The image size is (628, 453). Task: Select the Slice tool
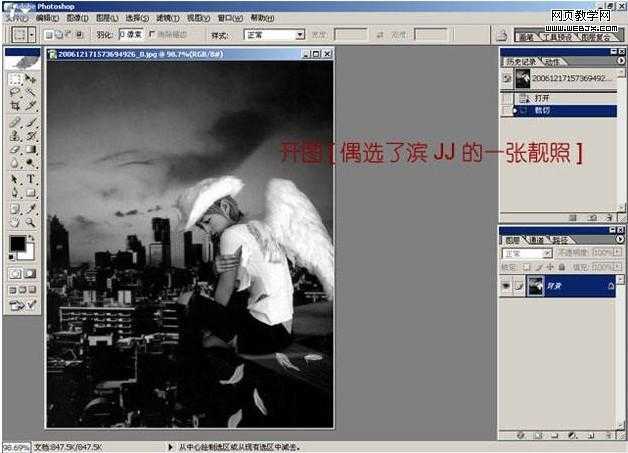click(x=30, y=107)
